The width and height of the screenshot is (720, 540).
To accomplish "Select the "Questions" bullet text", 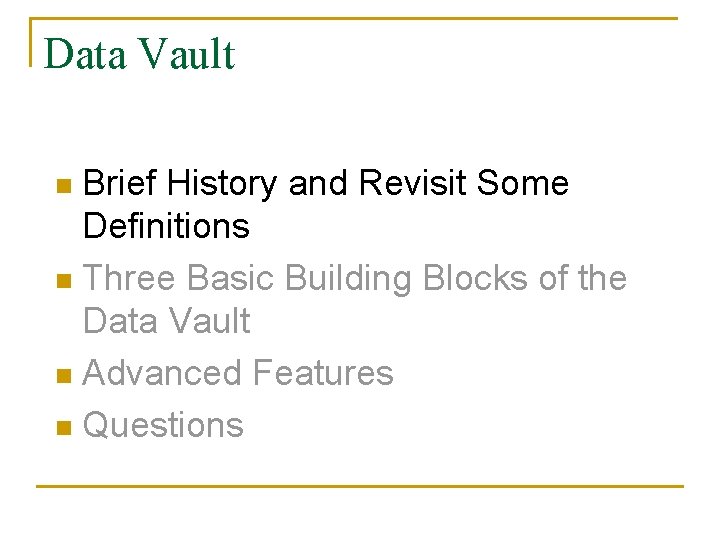I will (x=163, y=425).
